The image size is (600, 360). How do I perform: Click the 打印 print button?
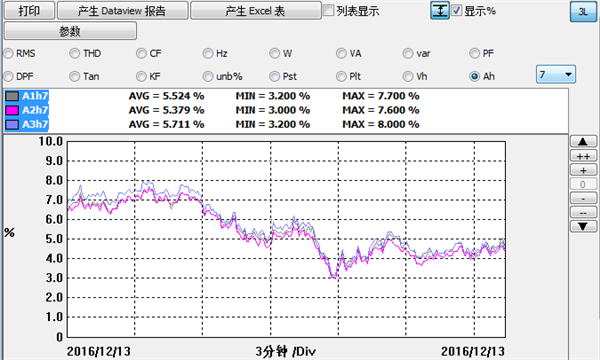[29, 11]
